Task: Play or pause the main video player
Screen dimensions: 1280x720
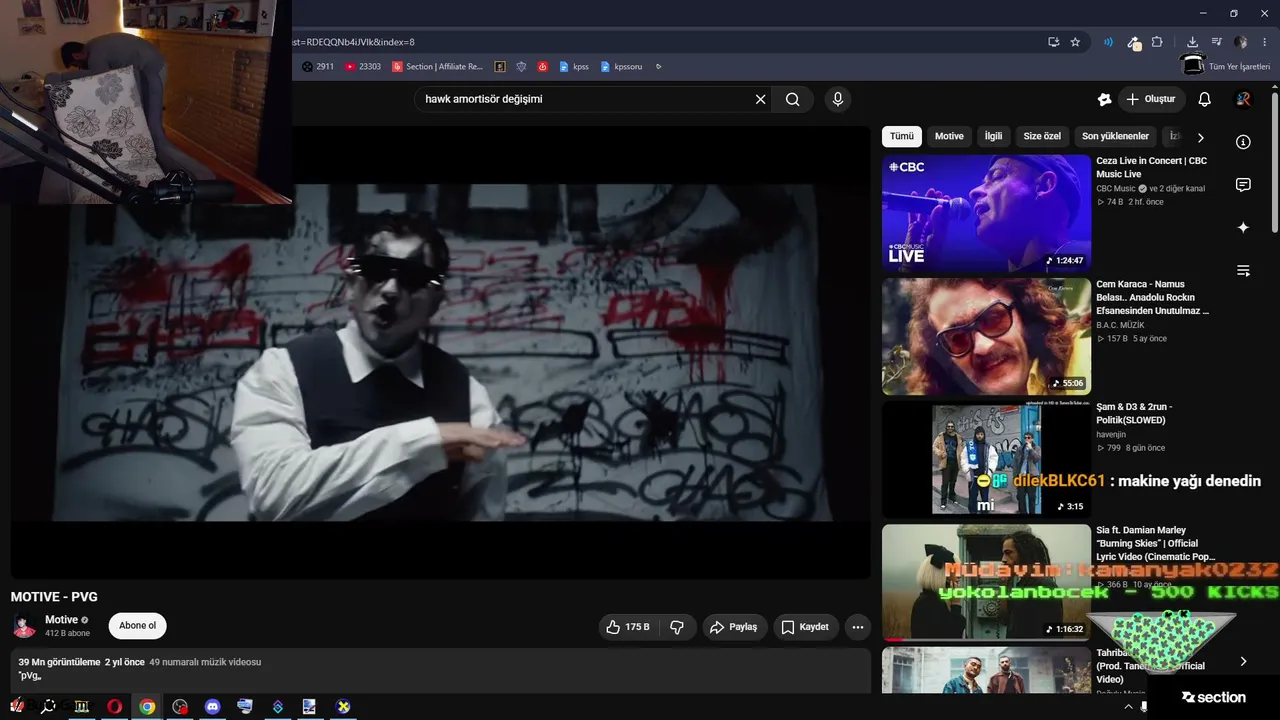Action: click(x=440, y=352)
